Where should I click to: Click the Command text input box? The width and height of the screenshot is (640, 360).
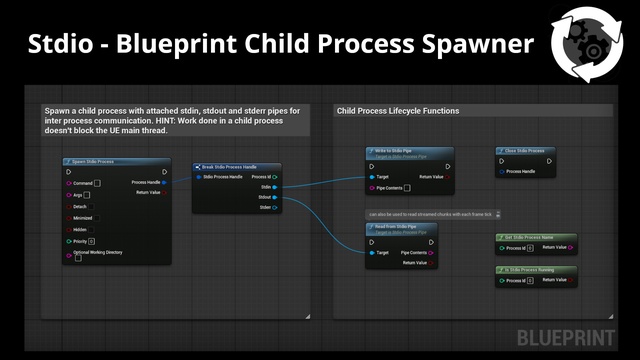(x=98, y=183)
